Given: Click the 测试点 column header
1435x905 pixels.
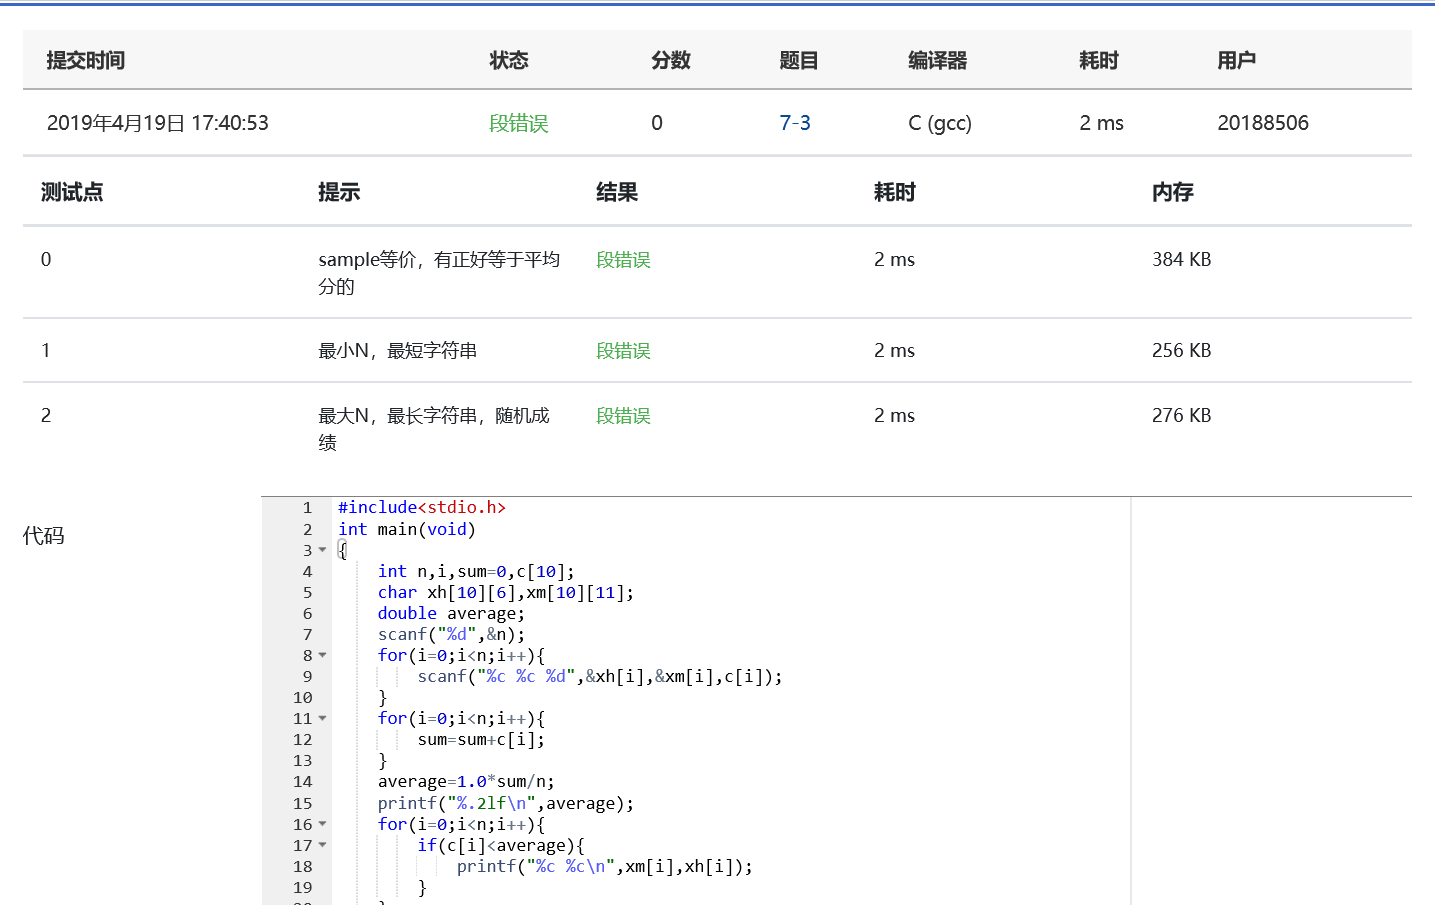Looking at the screenshot, I should point(72,192).
